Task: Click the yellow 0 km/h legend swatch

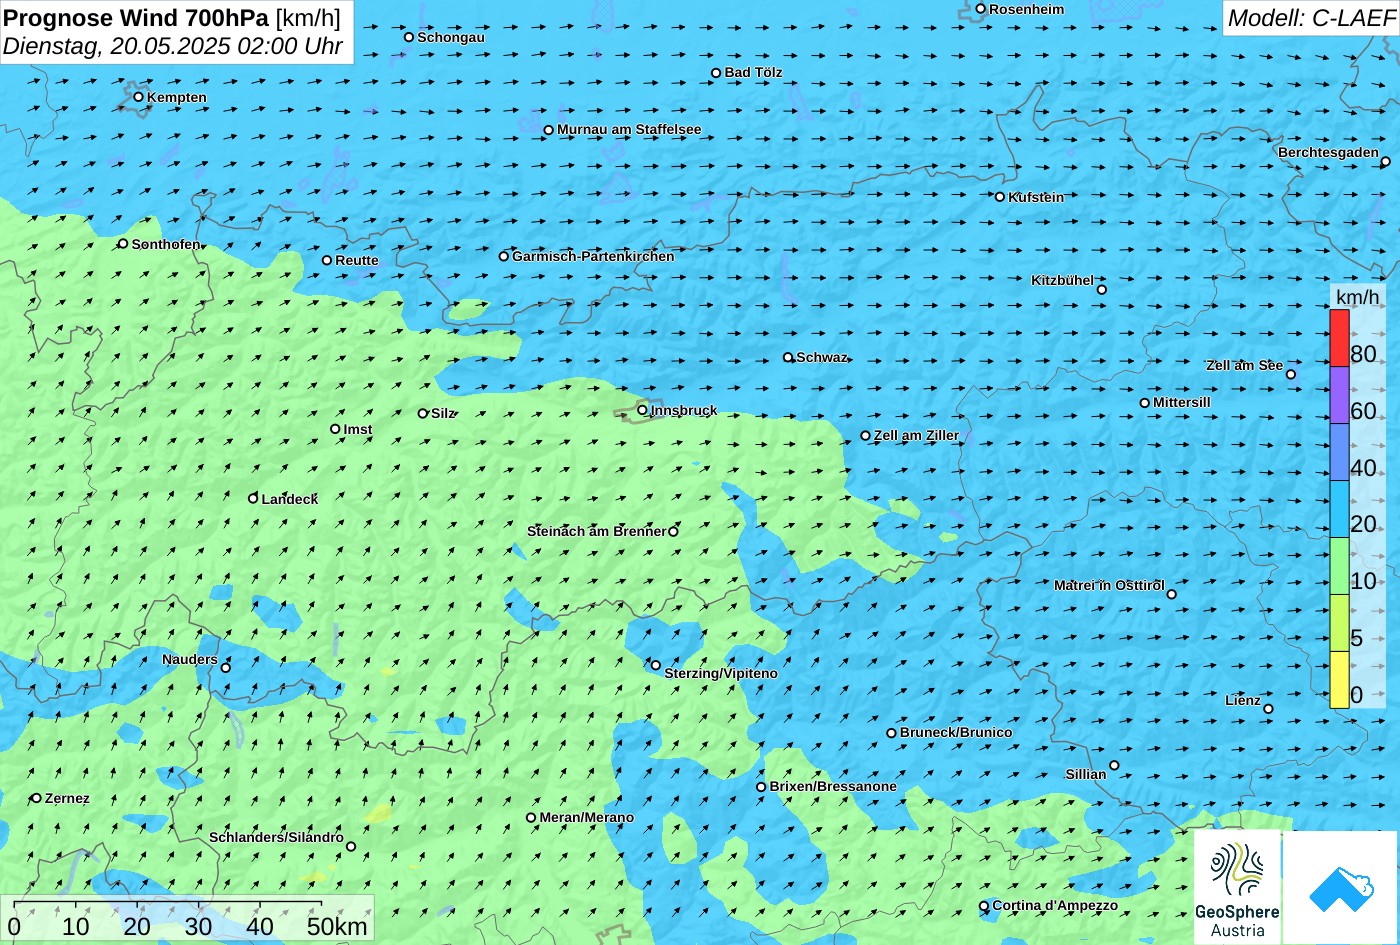Action: (1339, 680)
